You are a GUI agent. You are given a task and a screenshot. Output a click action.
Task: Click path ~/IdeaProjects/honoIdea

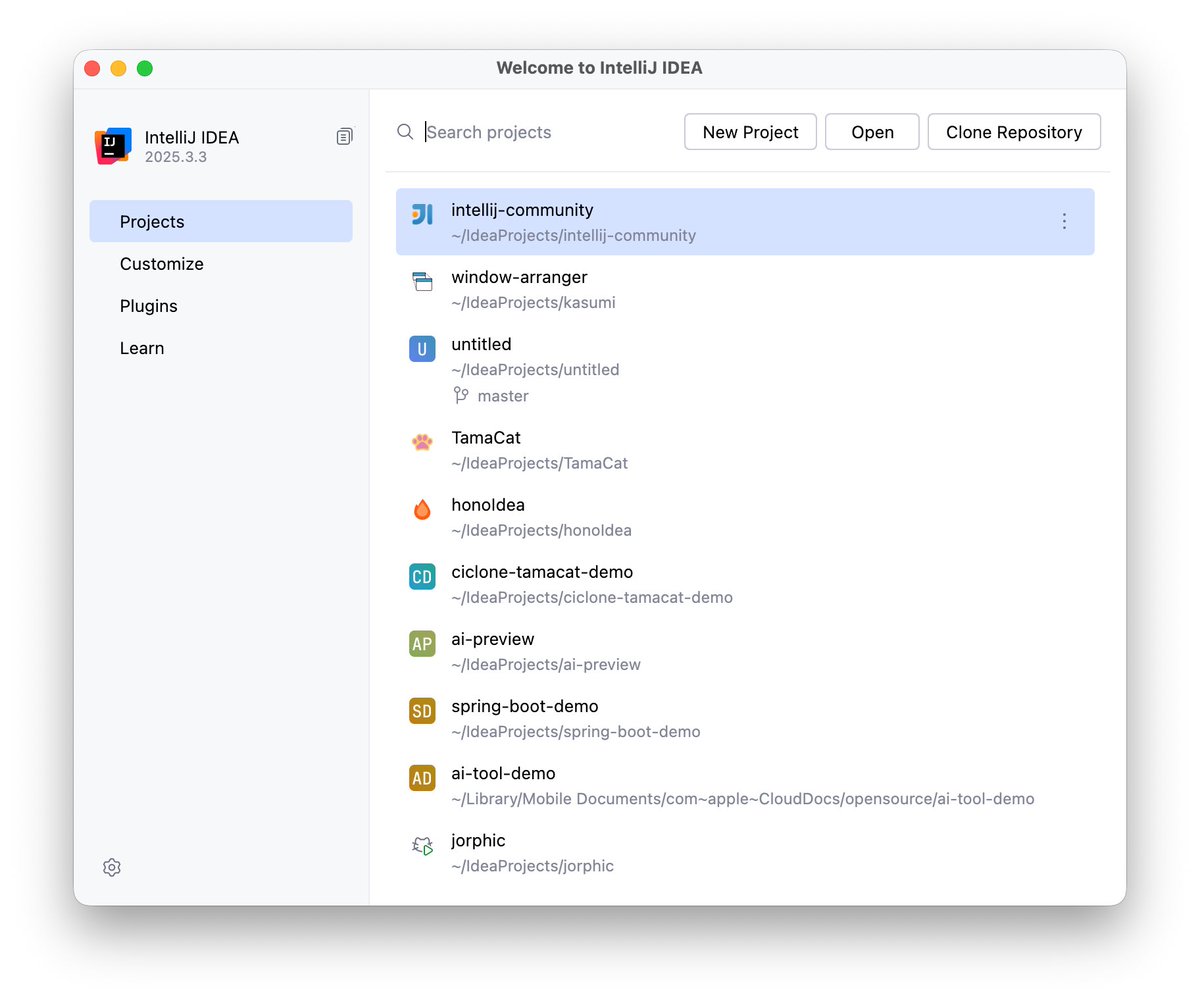tap(541, 531)
